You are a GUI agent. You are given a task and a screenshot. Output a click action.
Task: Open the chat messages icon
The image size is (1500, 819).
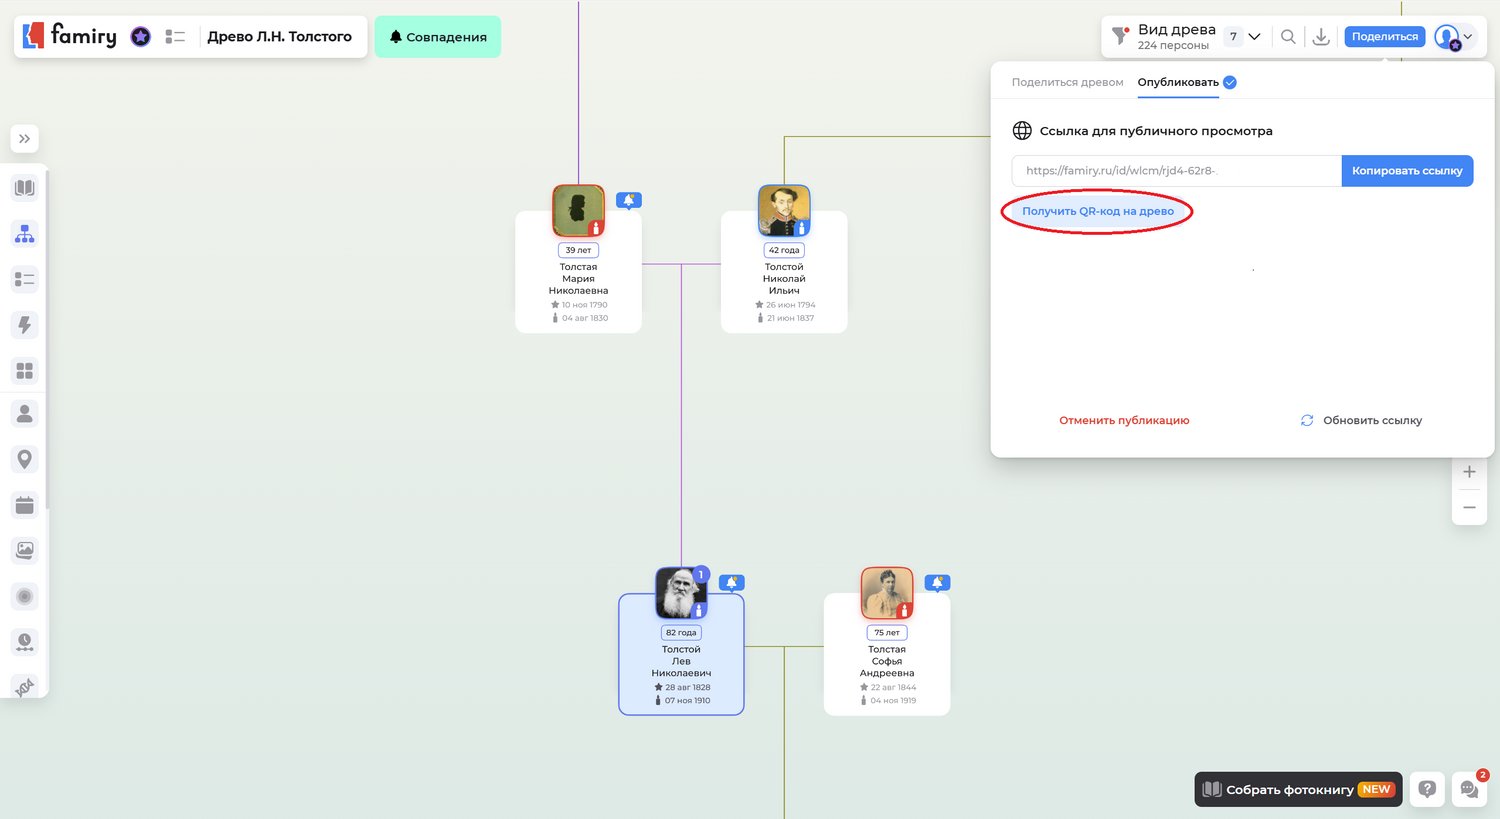1469,789
